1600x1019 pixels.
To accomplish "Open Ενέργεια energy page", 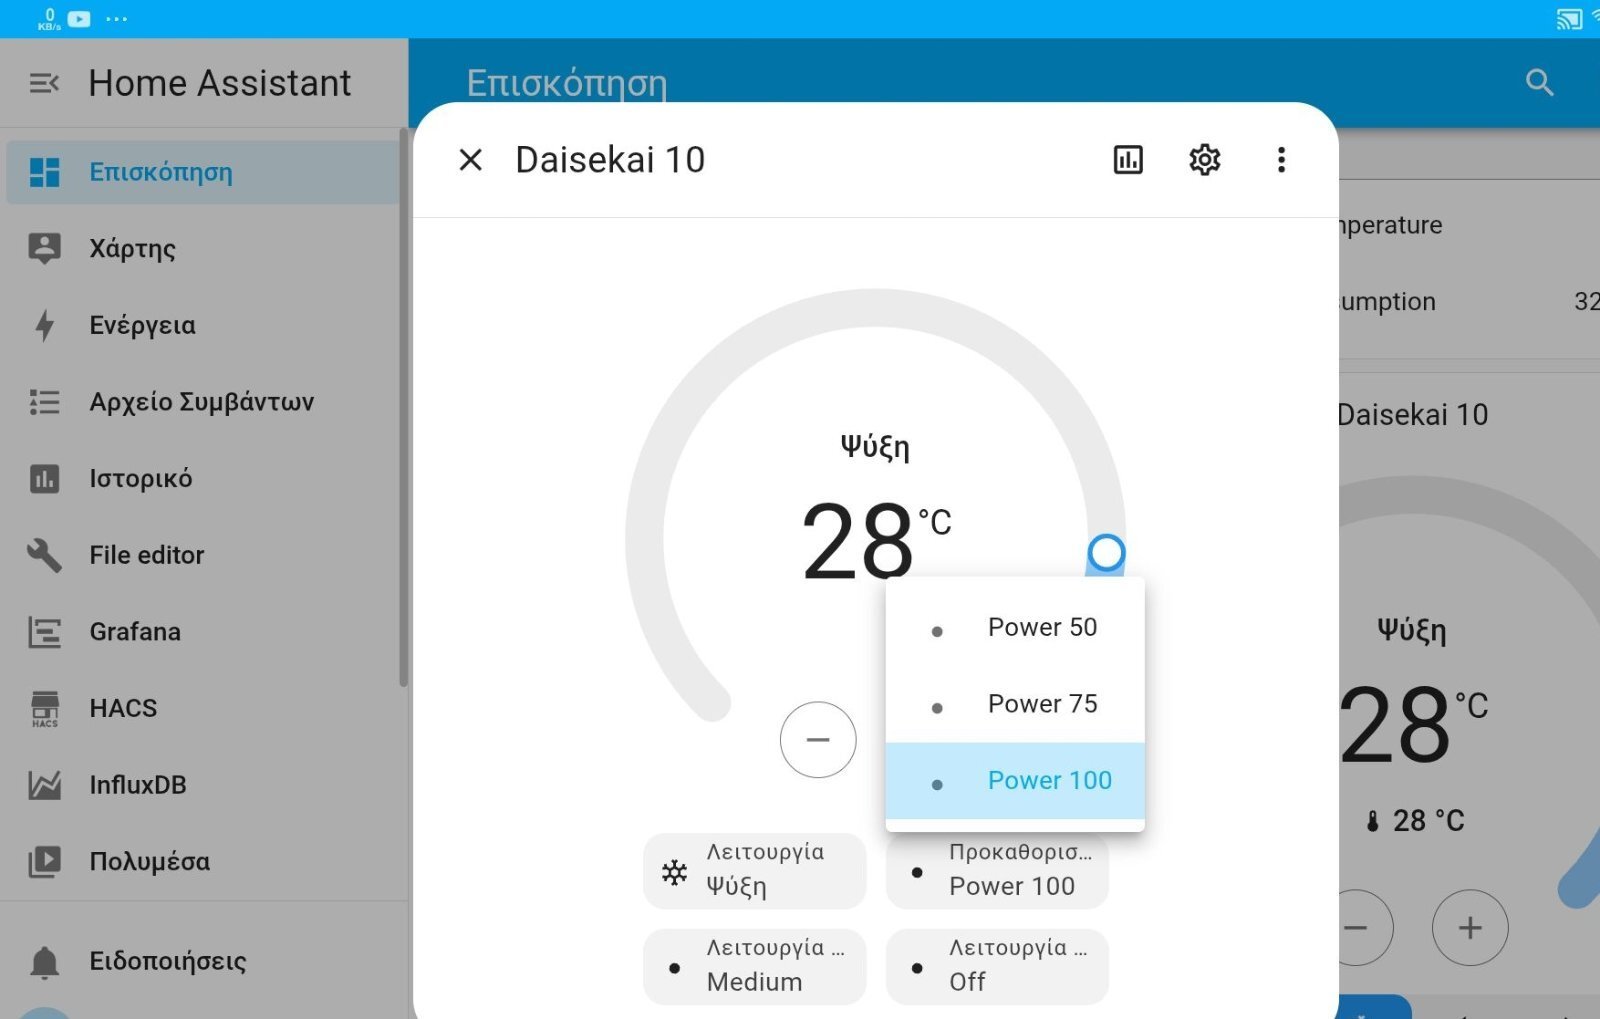I will tap(203, 325).
